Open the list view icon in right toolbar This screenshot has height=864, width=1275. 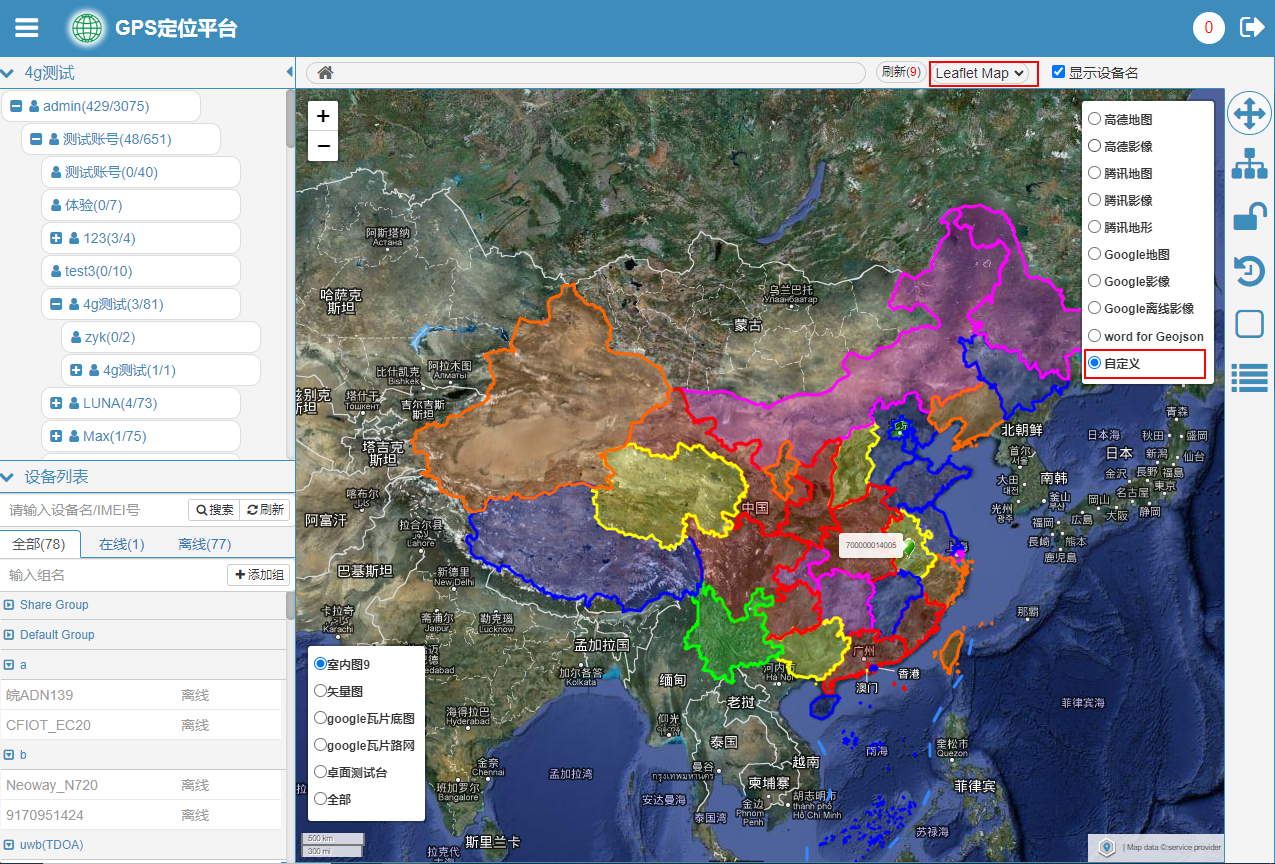coord(1248,377)
